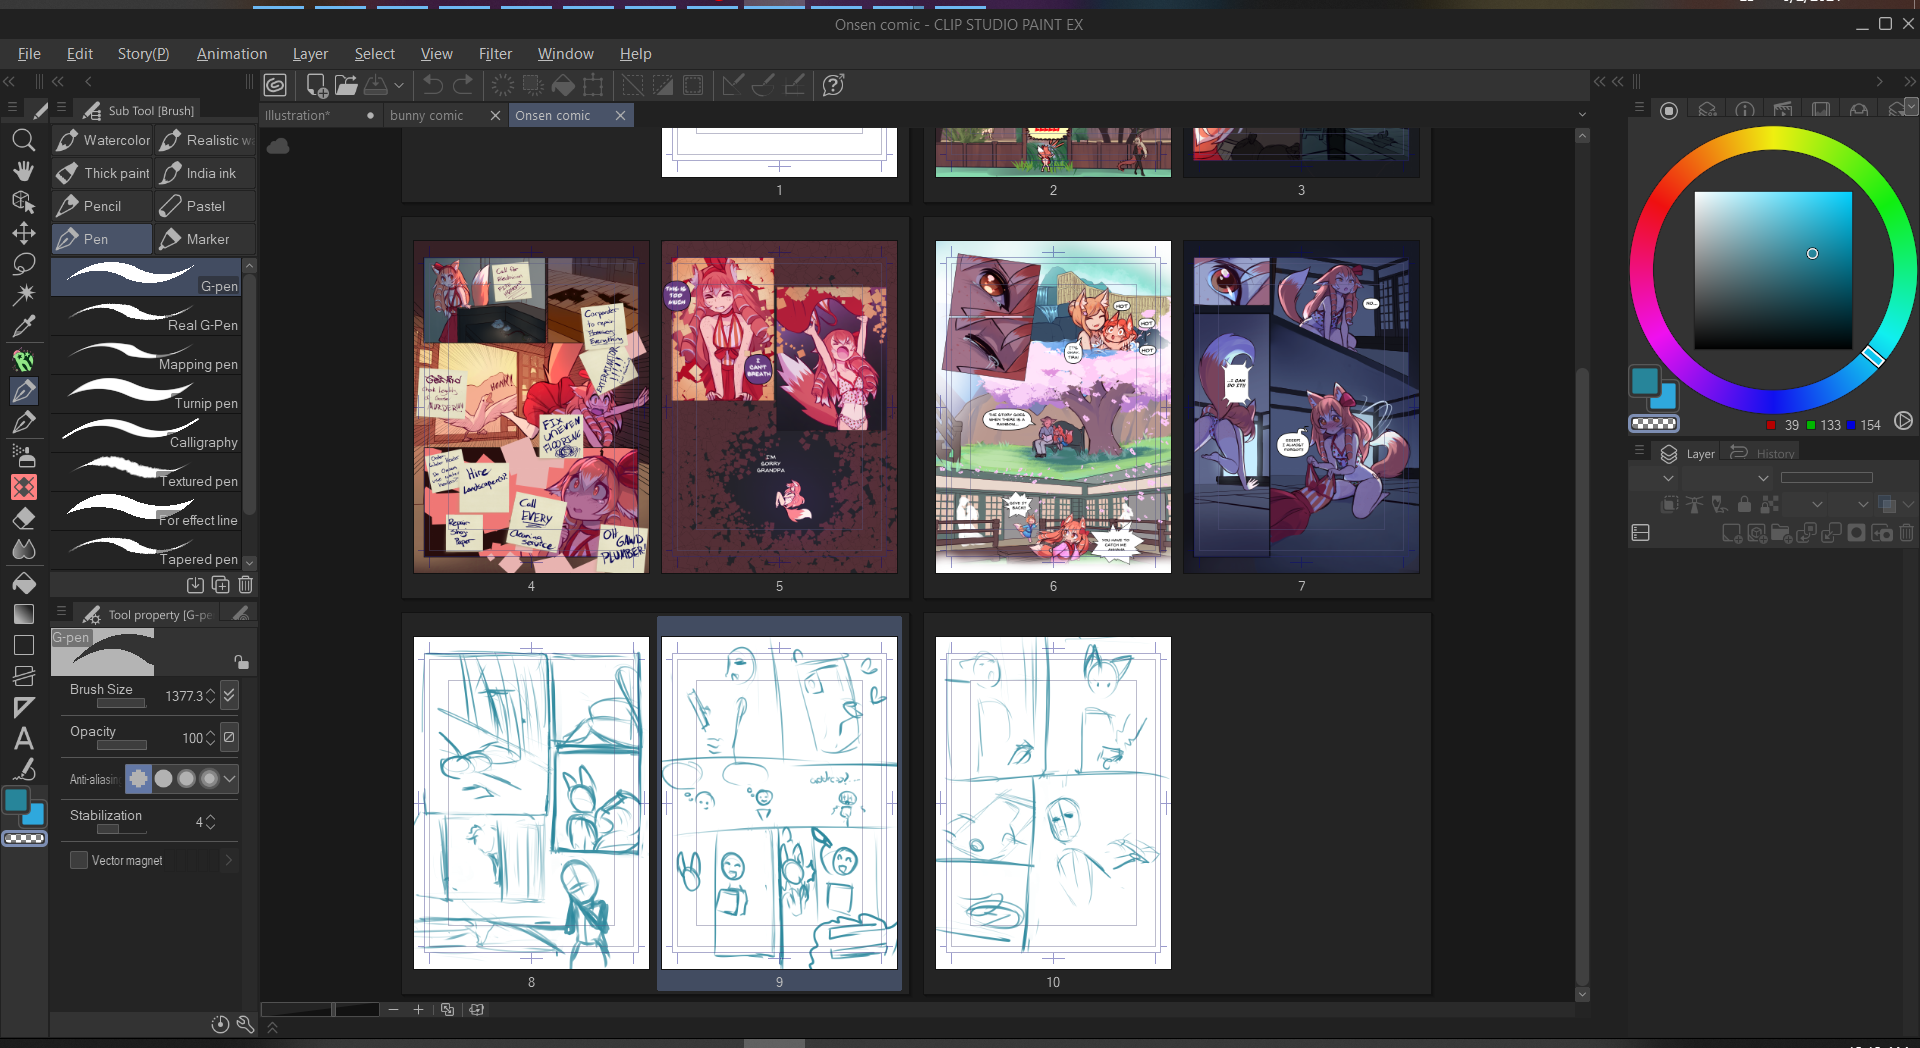
Task: Click the Opacity slider bar
Action: click(122, 745)
